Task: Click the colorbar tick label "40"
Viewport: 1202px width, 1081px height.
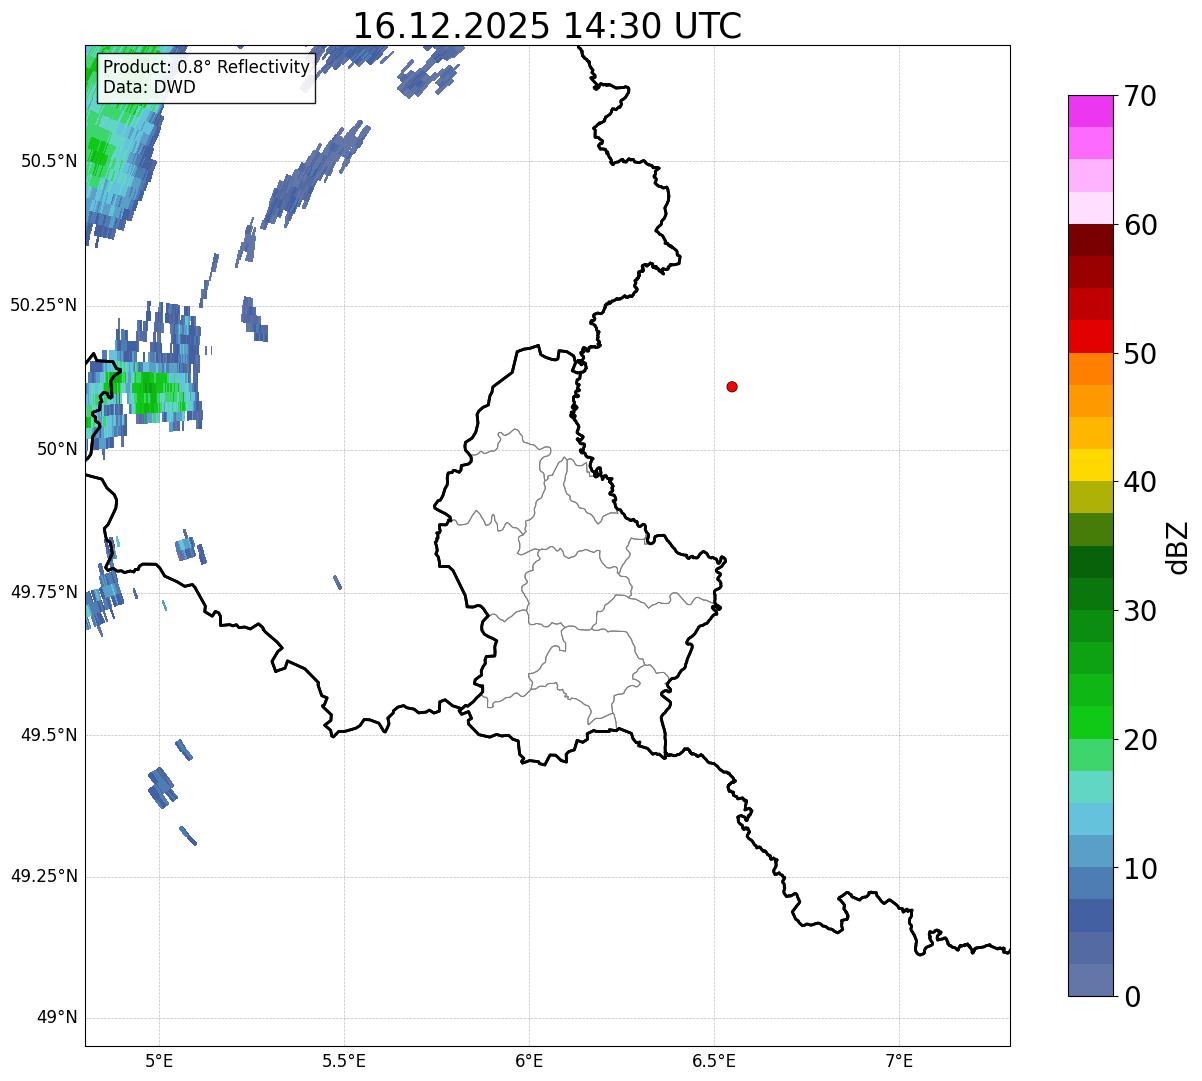Action: click(1140, 482)
